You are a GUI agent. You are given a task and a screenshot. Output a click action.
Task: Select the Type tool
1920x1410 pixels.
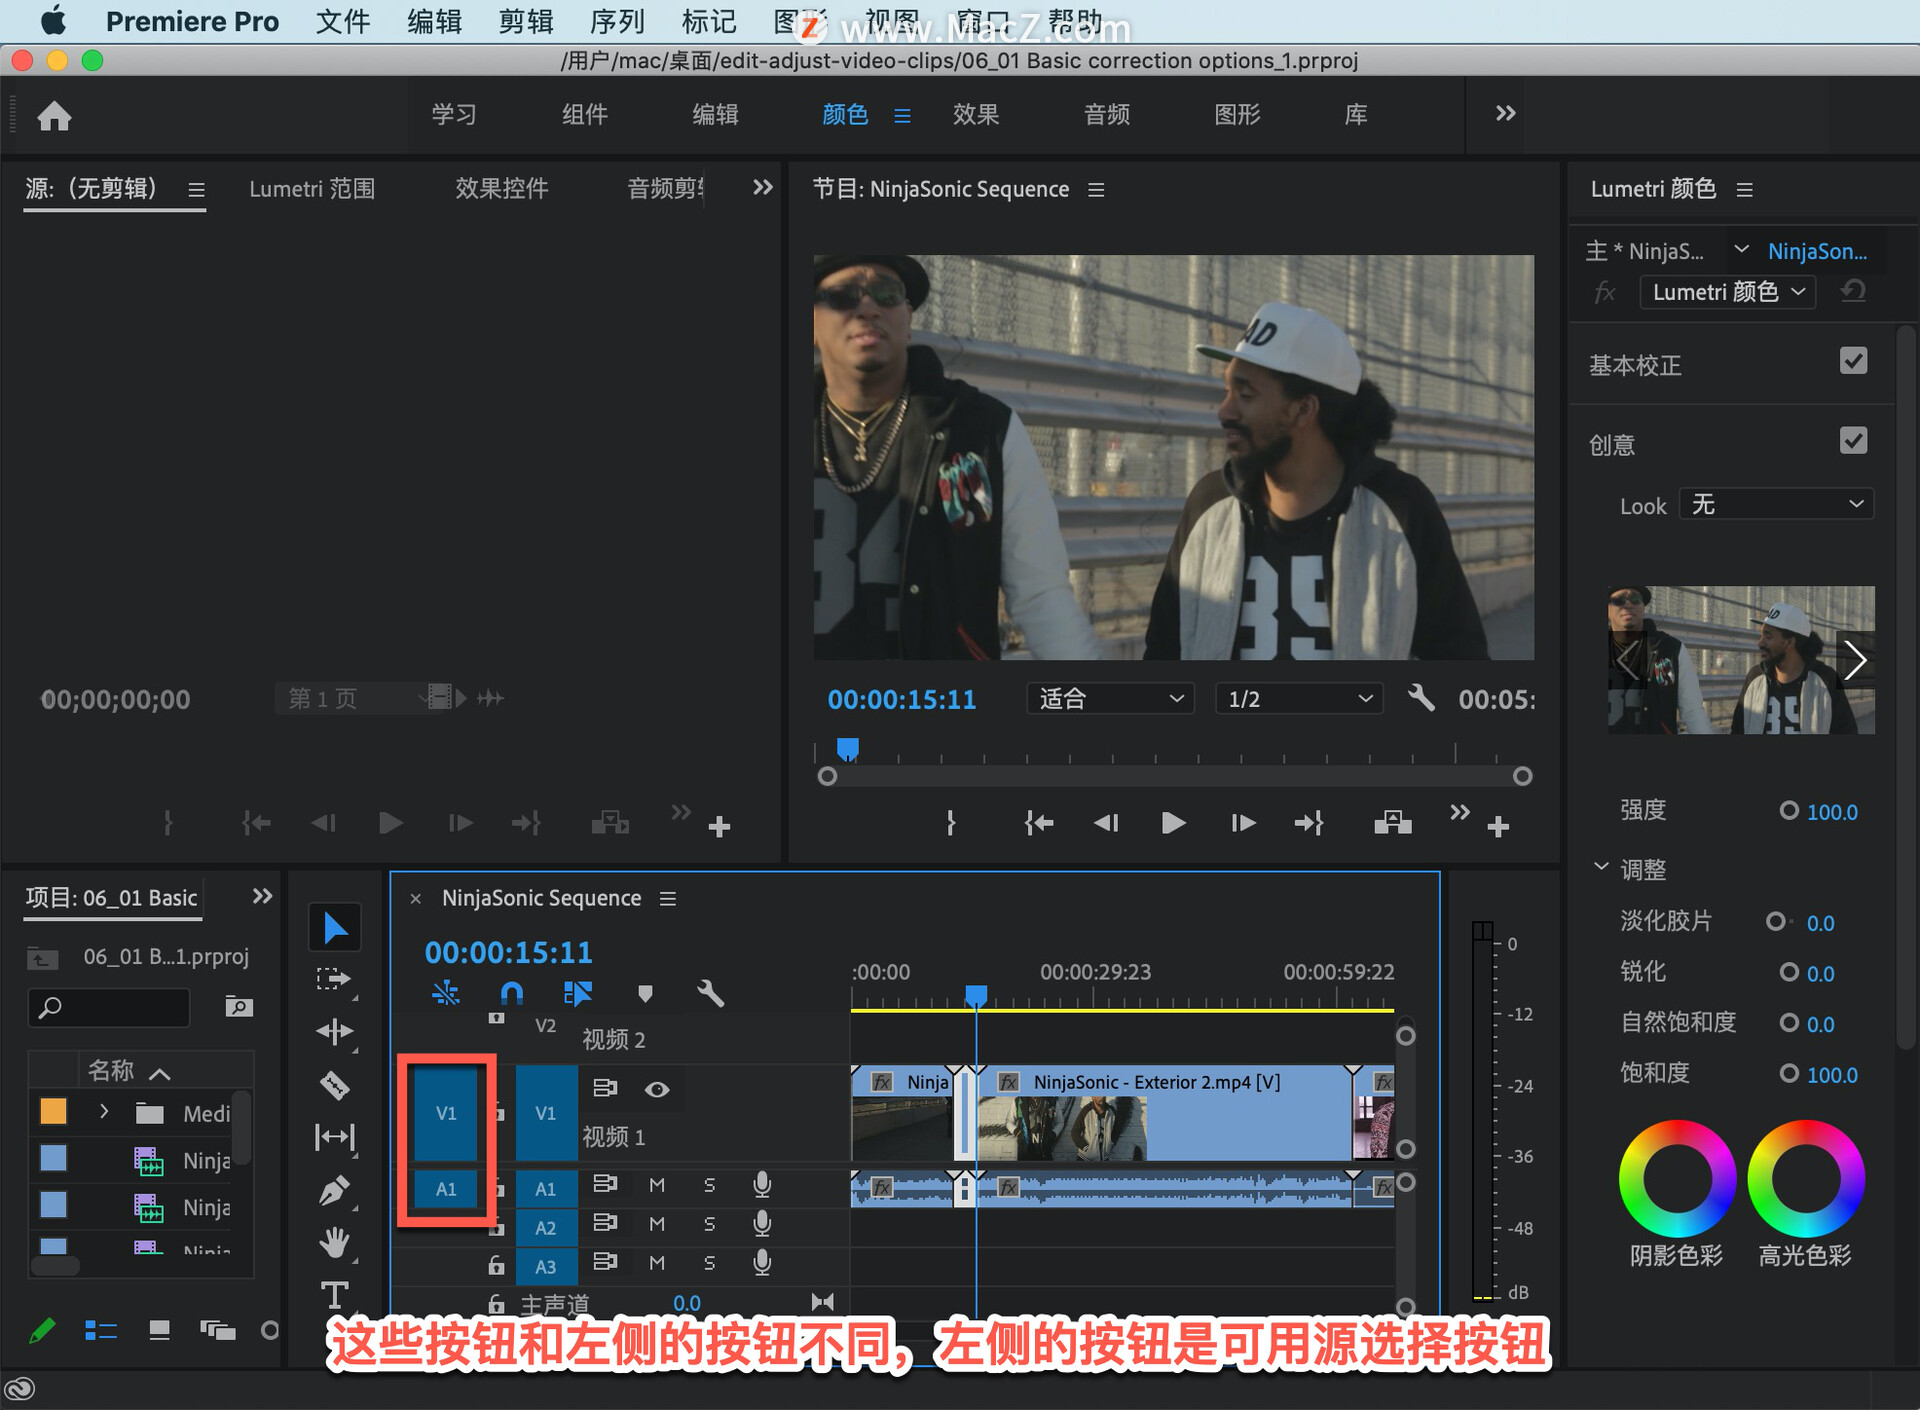tap(334, 1295)
